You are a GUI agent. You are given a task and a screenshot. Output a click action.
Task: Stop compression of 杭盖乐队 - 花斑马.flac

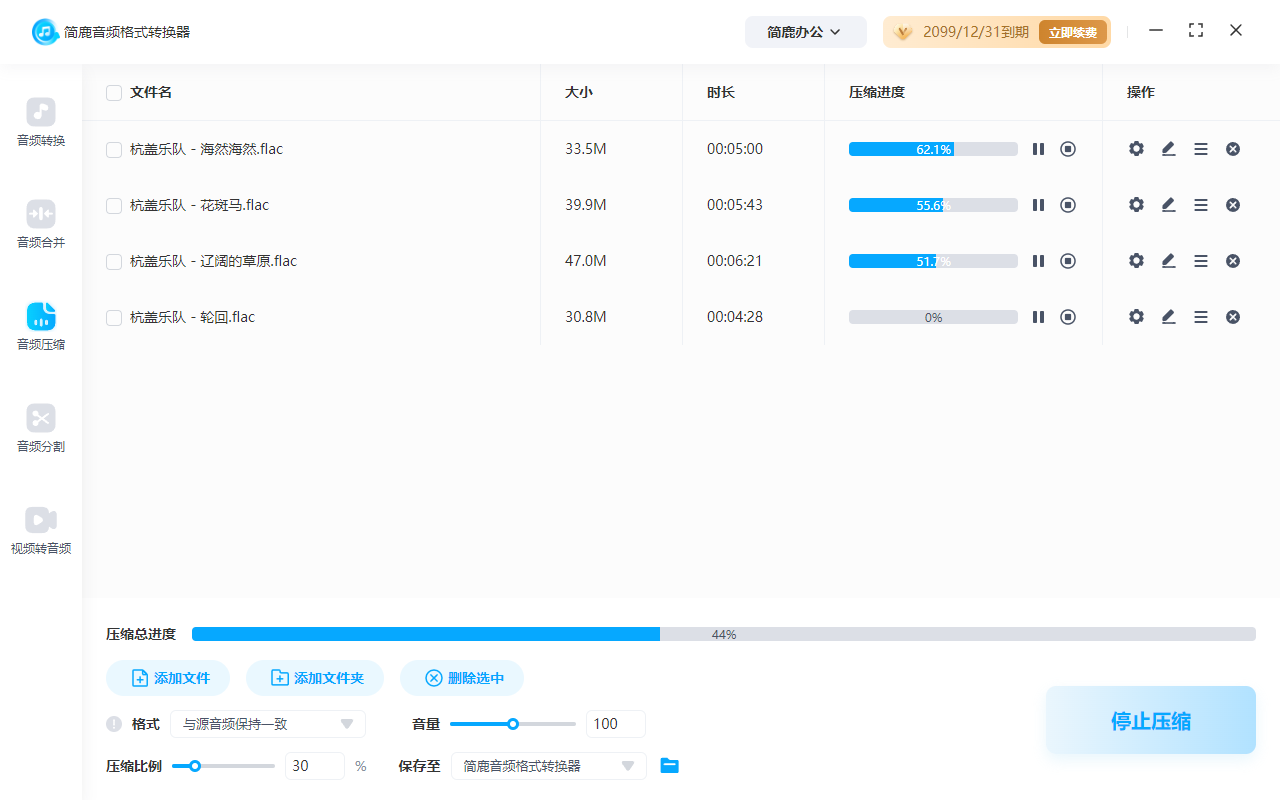tap(1068, 204)
